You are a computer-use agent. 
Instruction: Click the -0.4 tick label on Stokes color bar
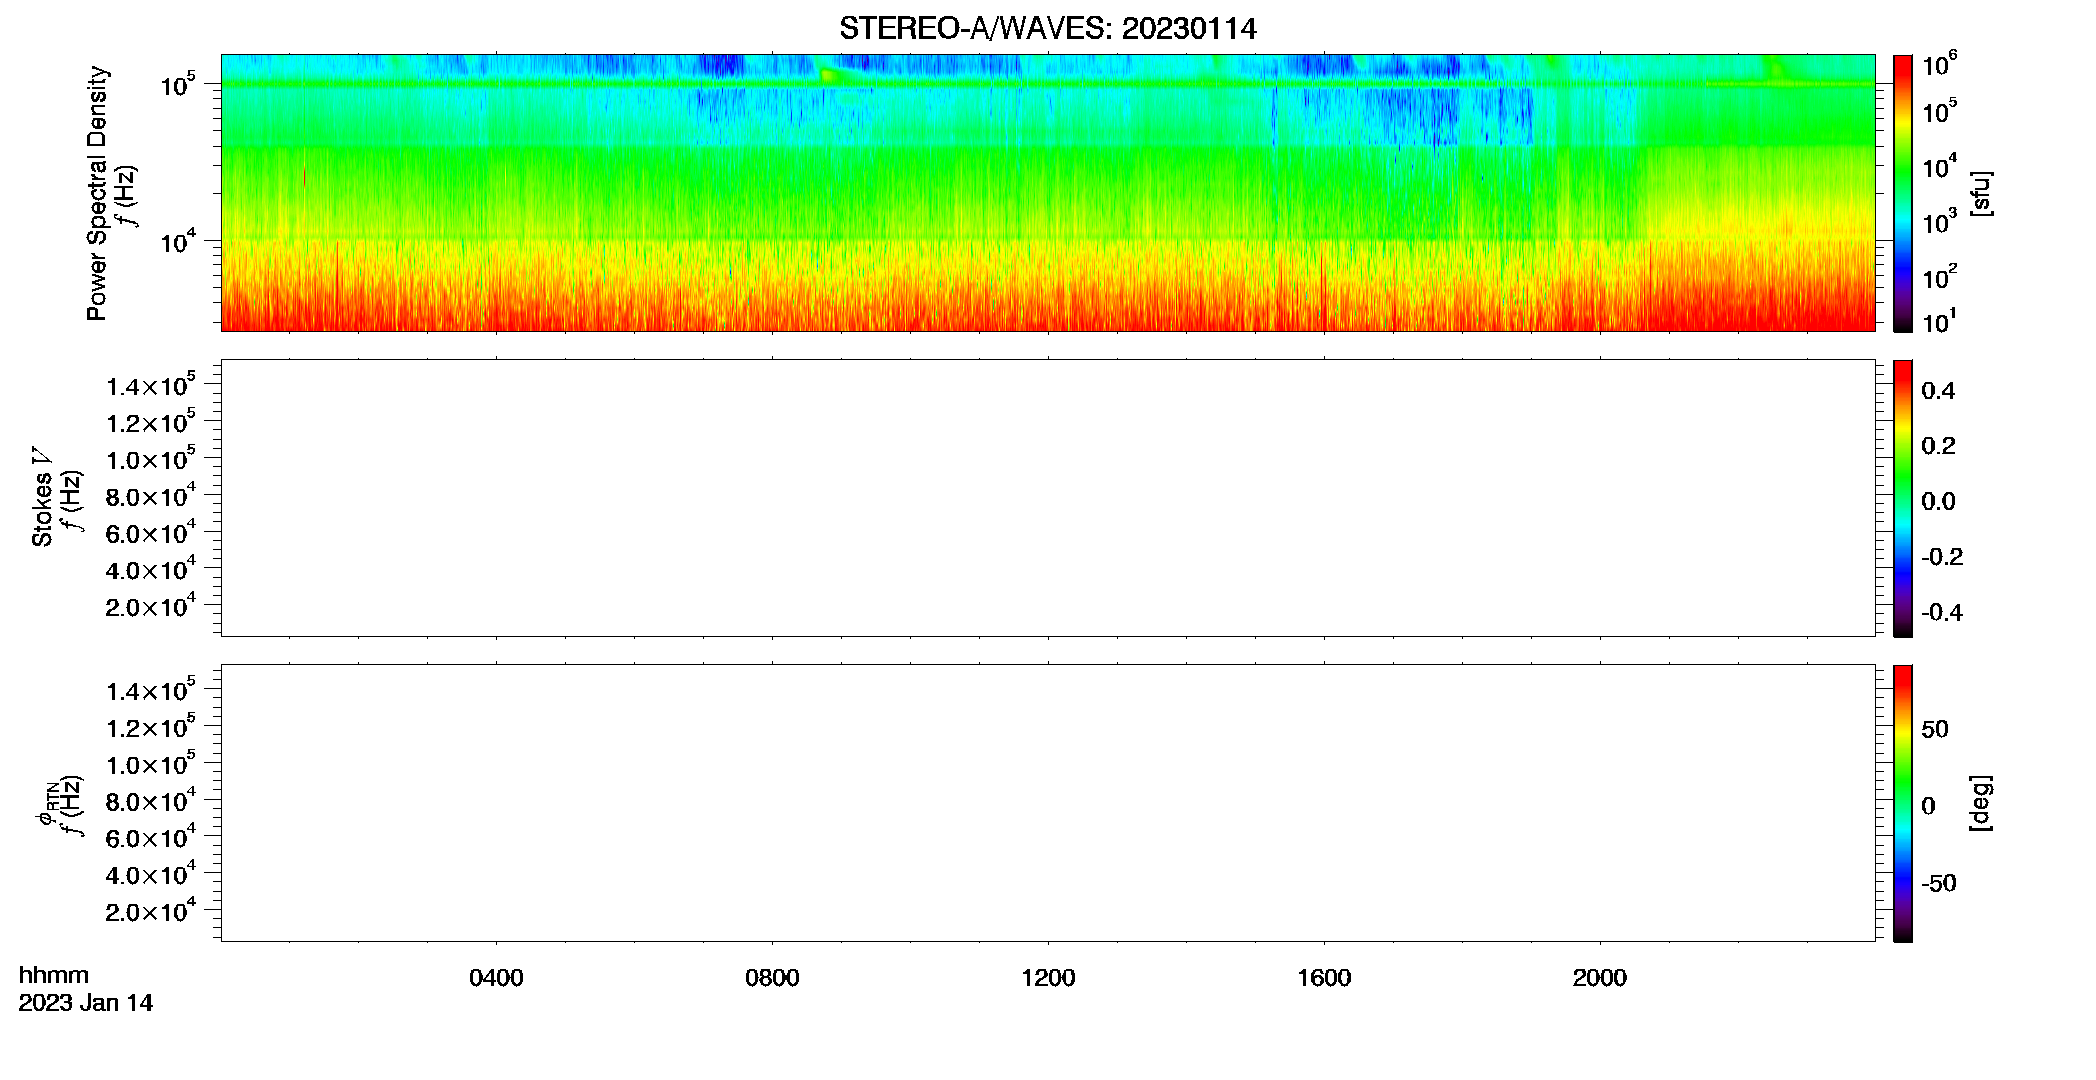pos(1942,612)
